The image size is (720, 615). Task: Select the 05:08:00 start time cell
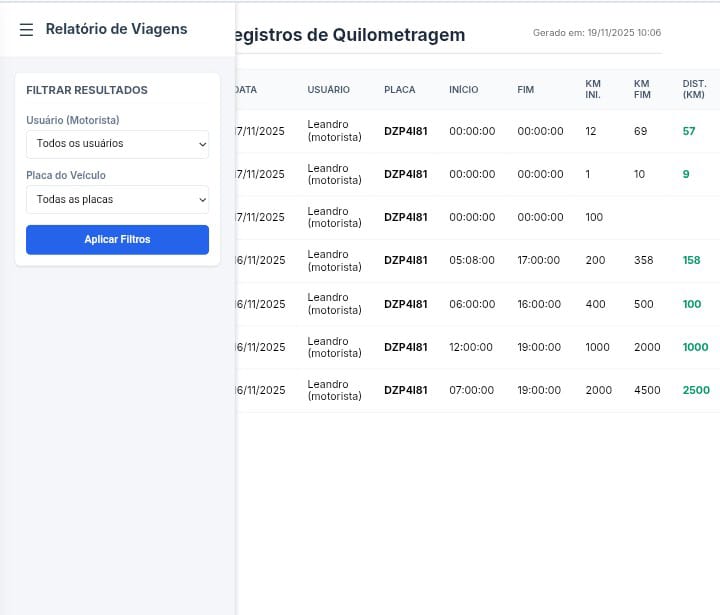click(x=472, y=261)
